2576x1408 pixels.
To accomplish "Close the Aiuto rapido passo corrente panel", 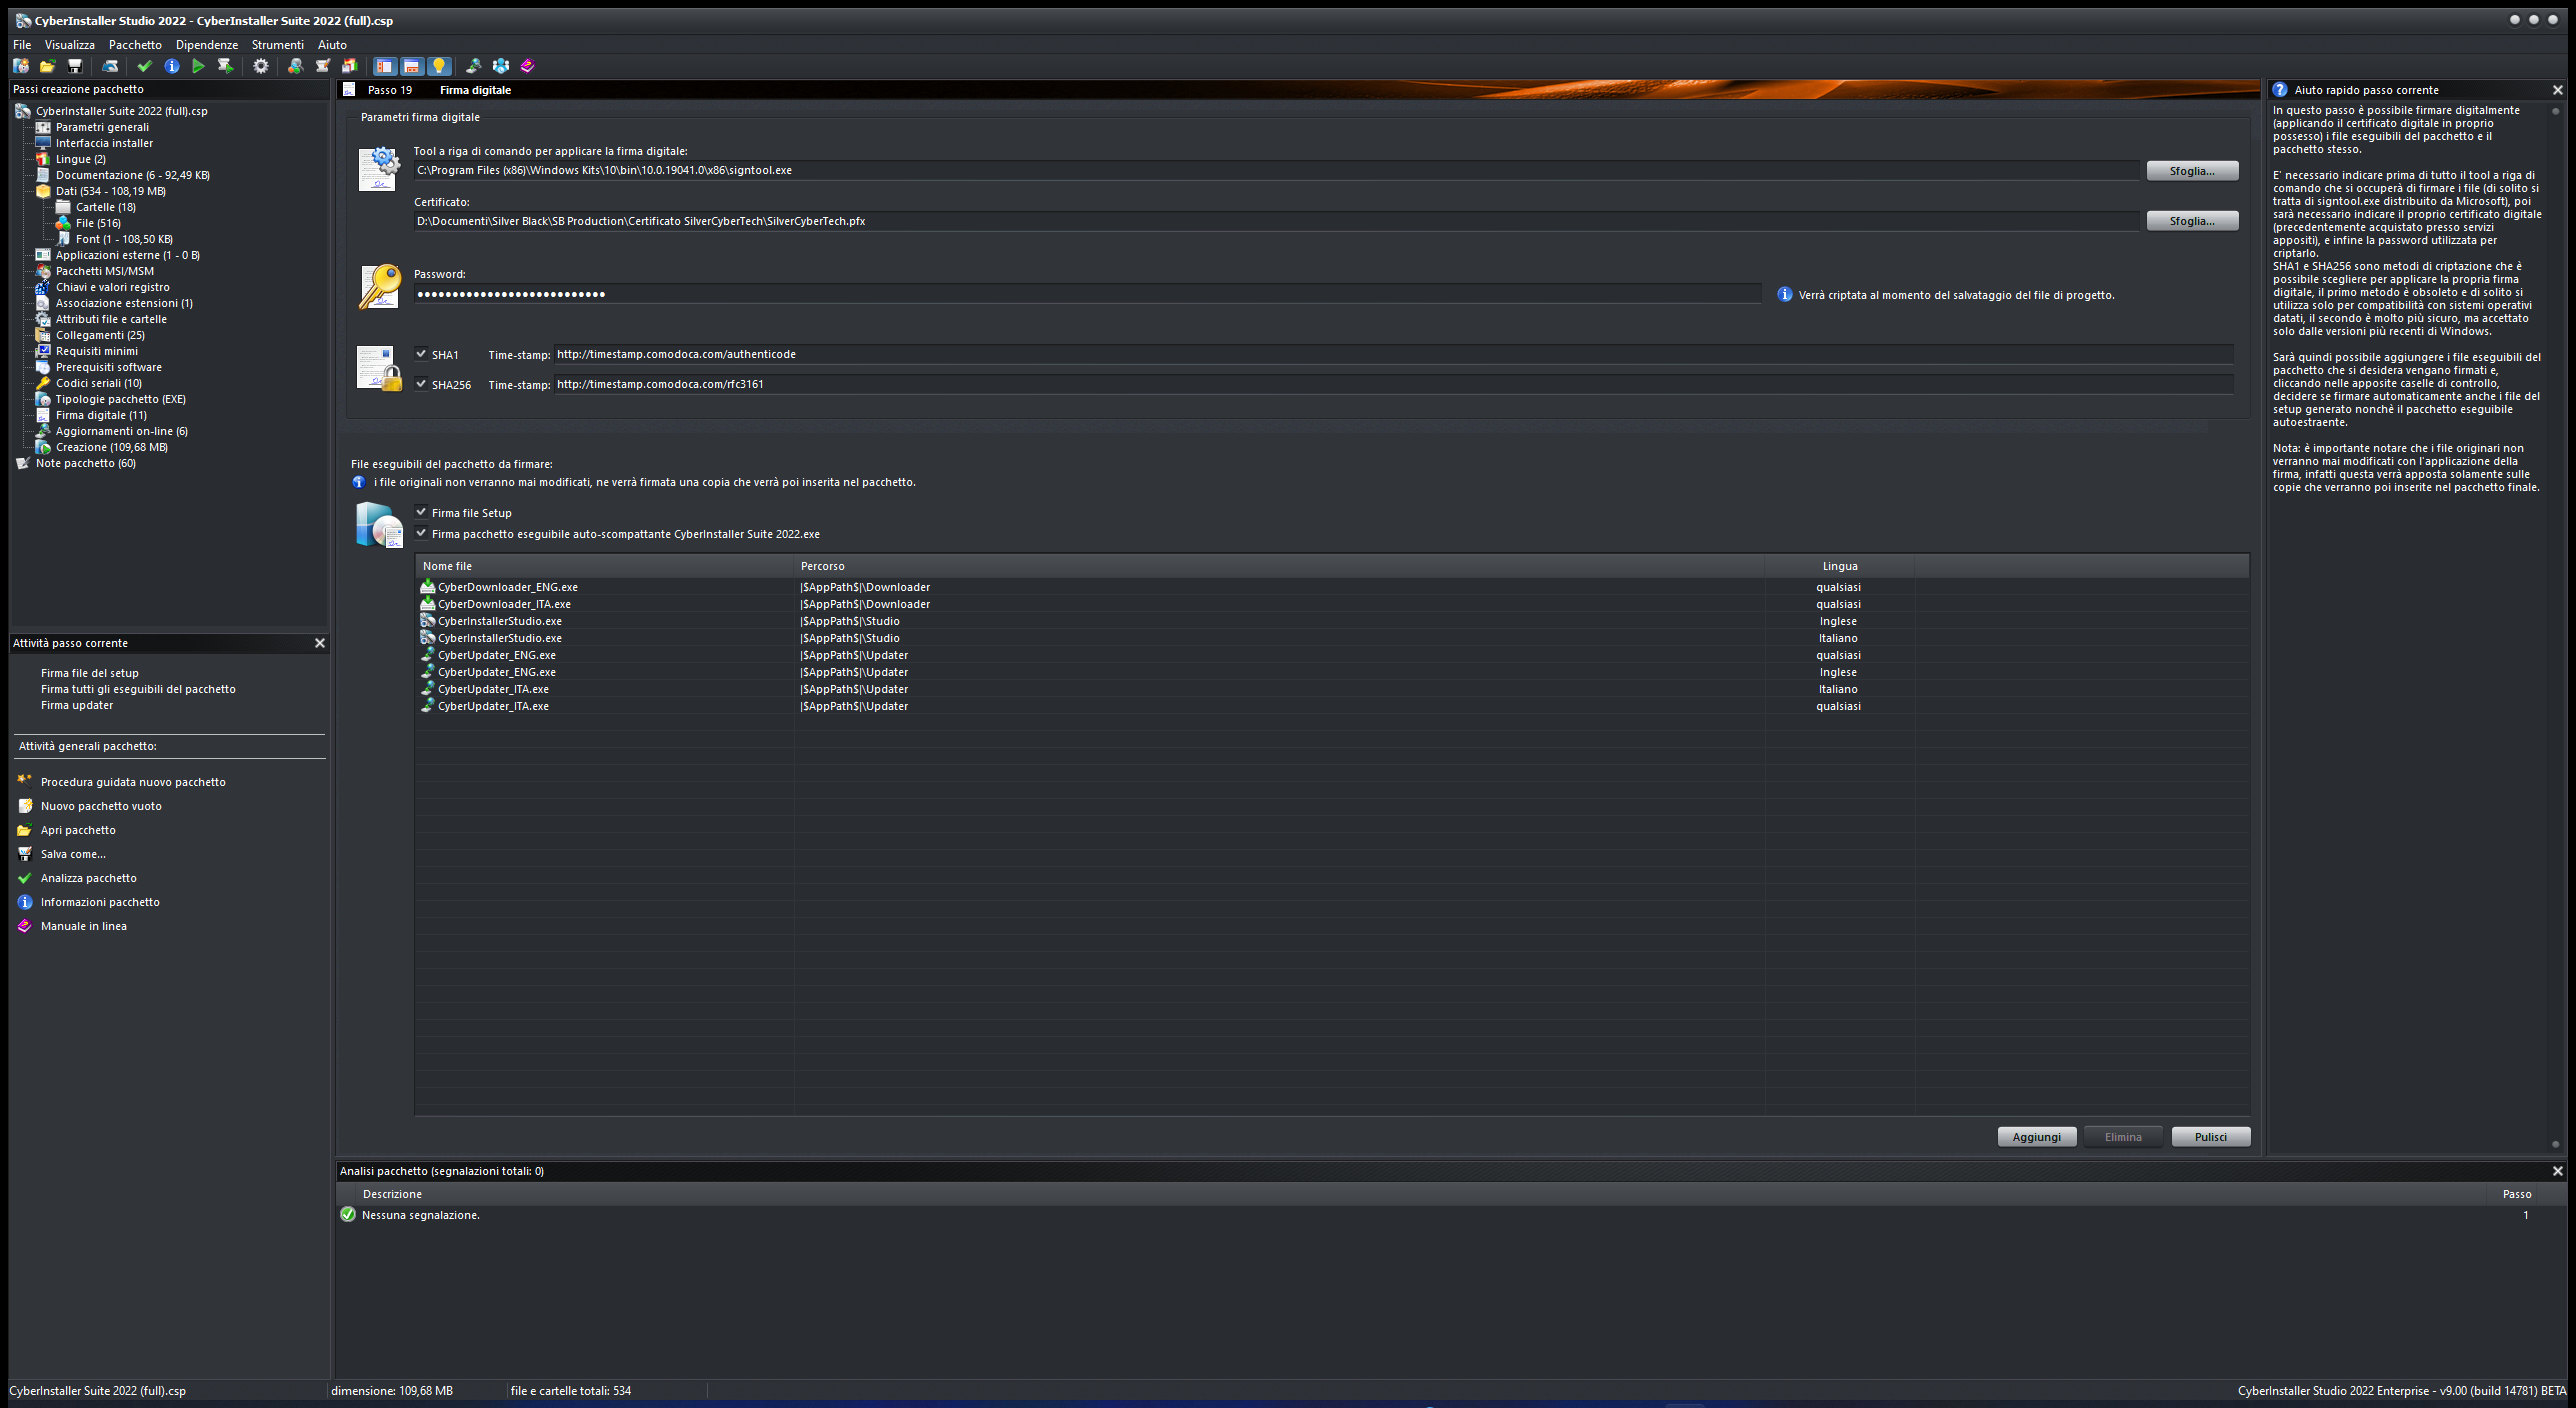I will tap(2557, 90).
